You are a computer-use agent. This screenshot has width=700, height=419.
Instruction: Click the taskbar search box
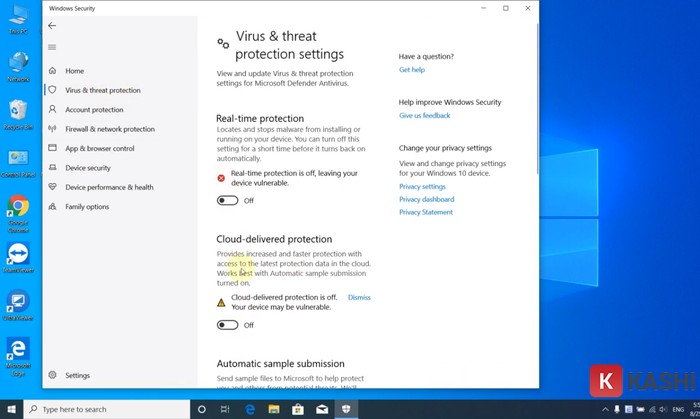107,409
